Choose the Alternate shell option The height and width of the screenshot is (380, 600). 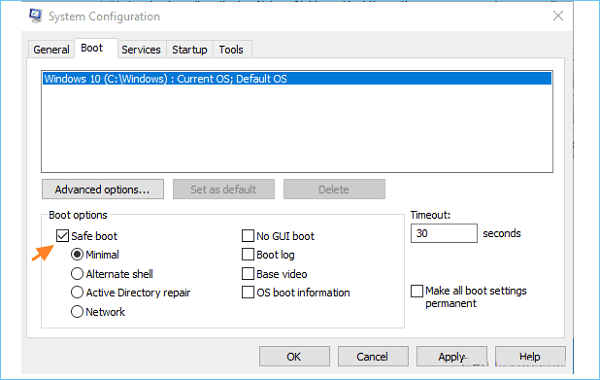pyautogui.click(x=77, y=274)
